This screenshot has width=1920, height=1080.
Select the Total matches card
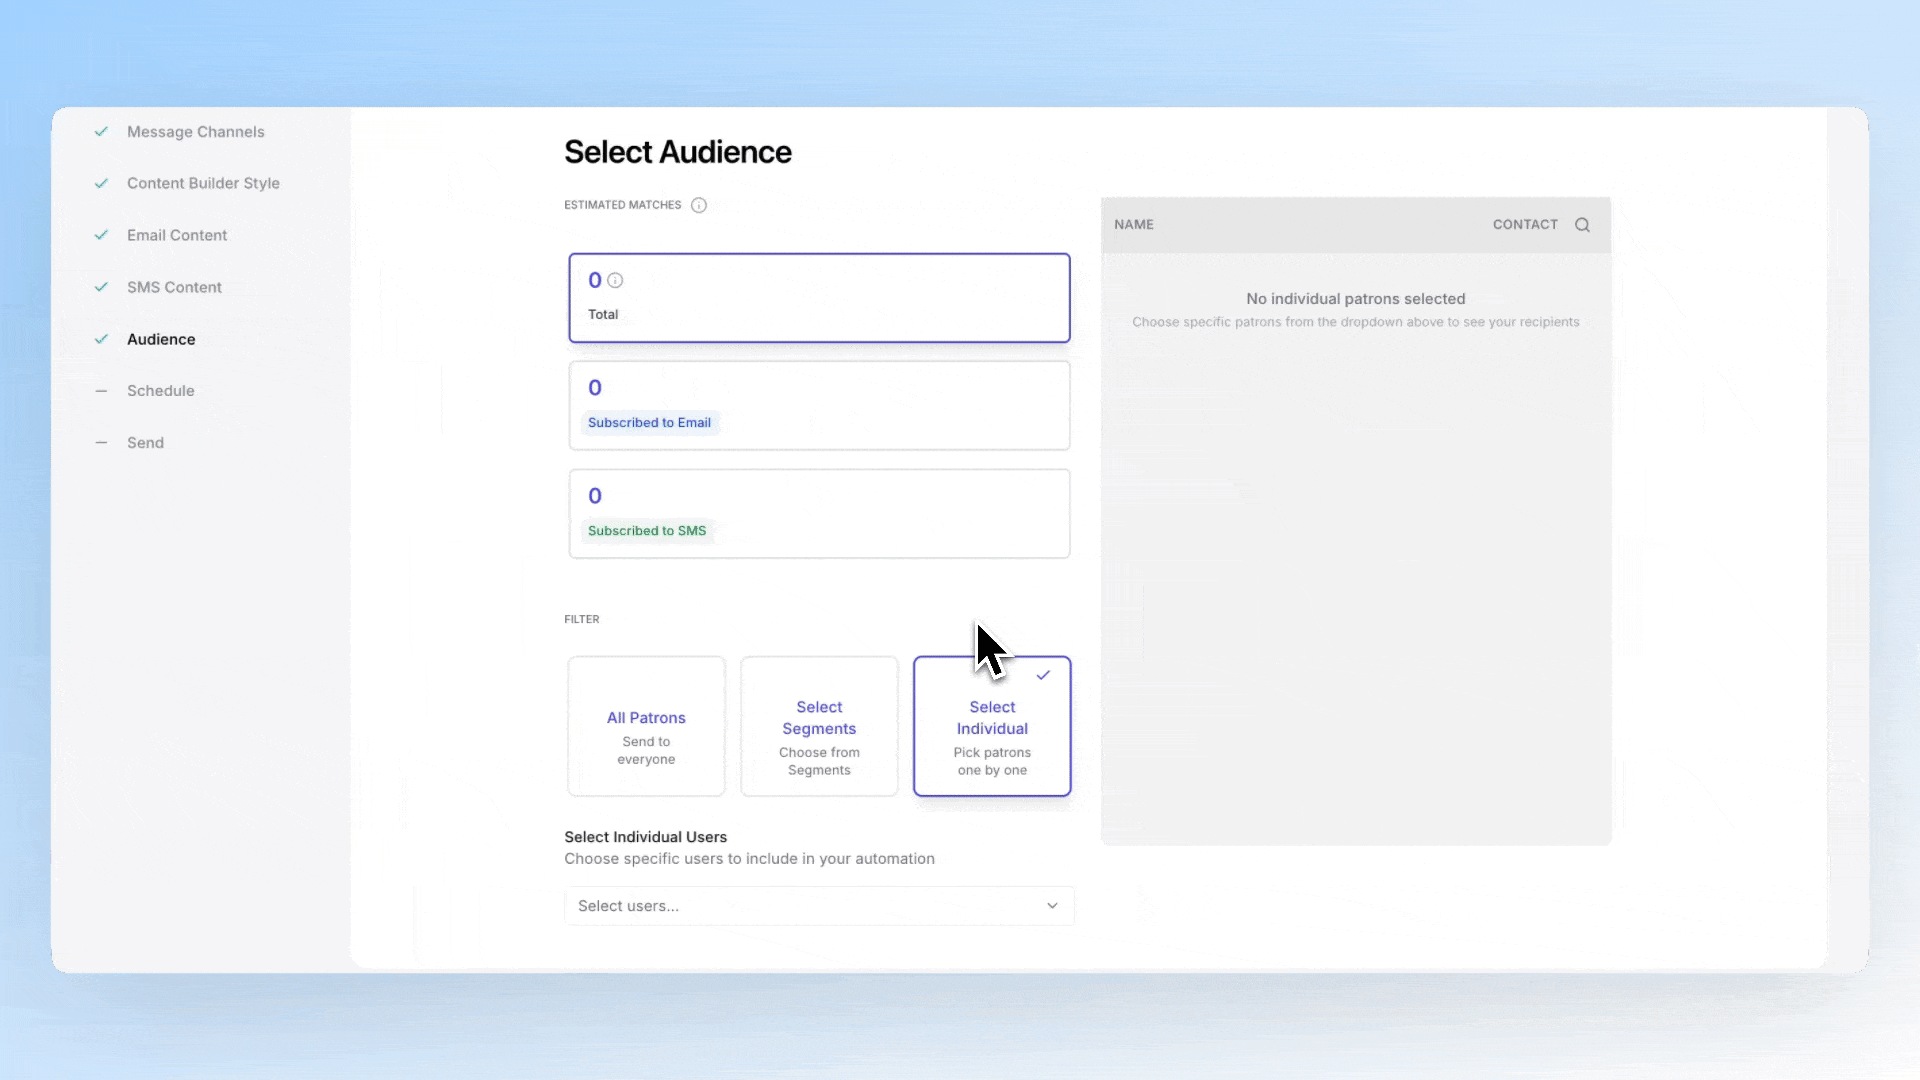point(819,298)
